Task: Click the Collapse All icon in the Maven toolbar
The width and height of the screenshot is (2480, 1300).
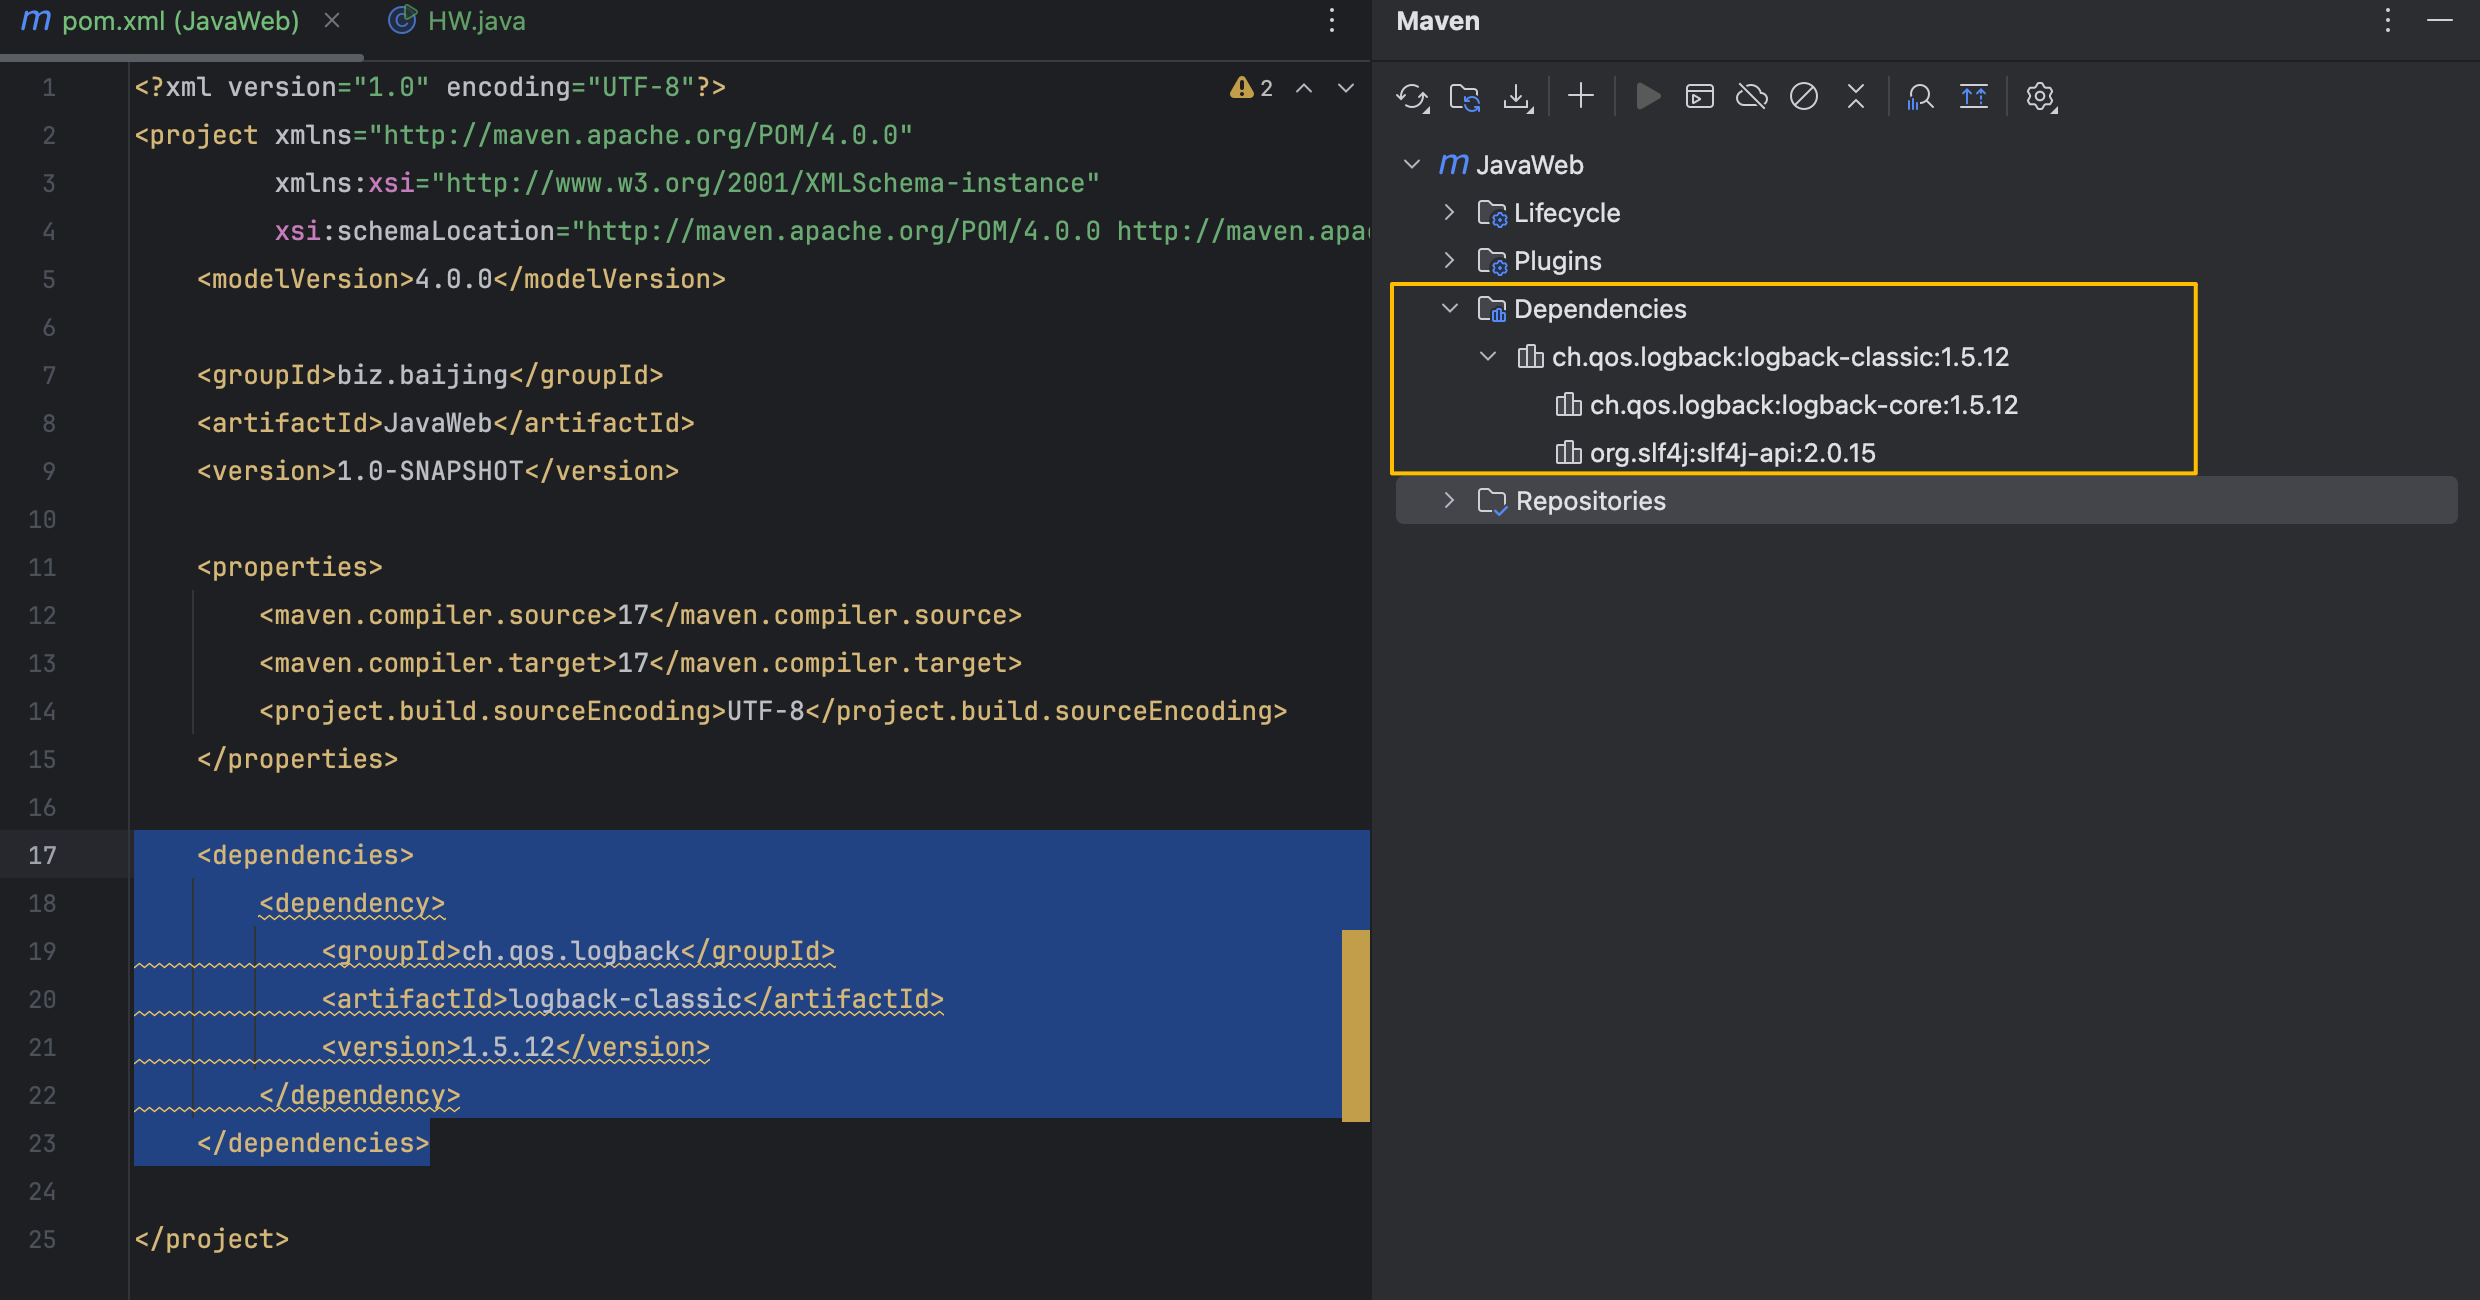Action: [1855, 96]
